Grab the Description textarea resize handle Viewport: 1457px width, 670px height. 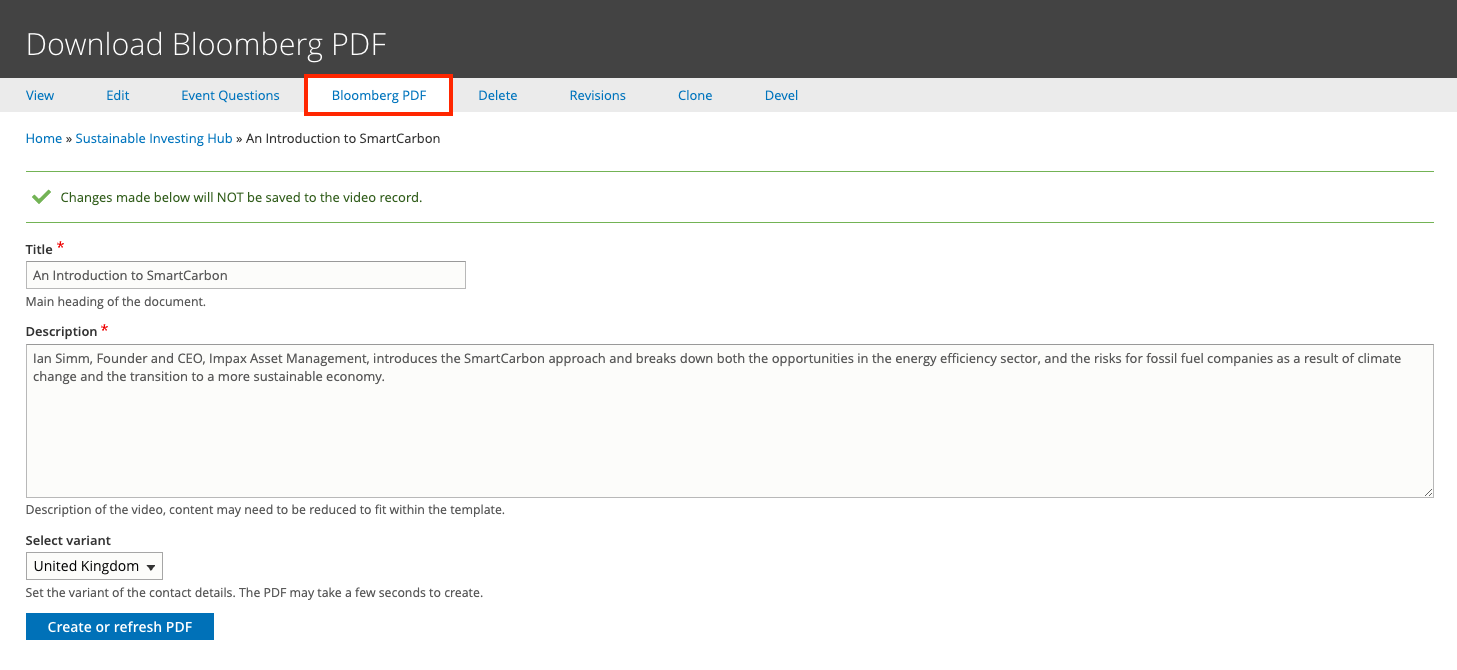pyautogui.click(x=1427, y=491)
